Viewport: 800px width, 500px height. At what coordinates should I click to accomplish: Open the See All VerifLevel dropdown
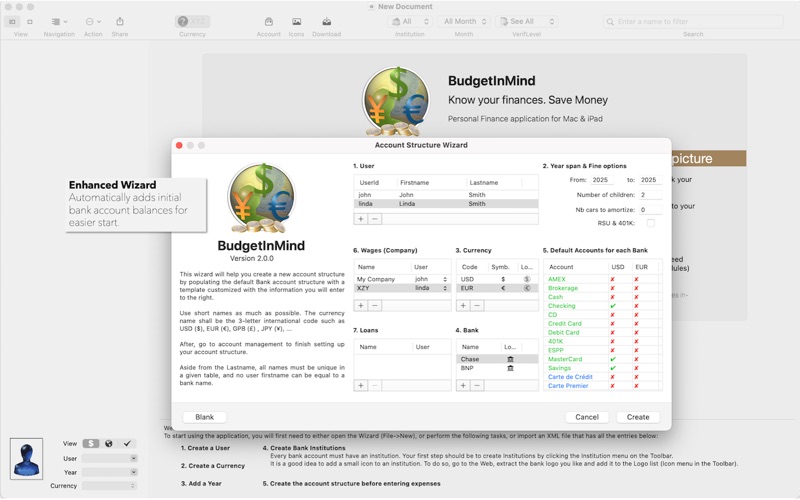527,21
